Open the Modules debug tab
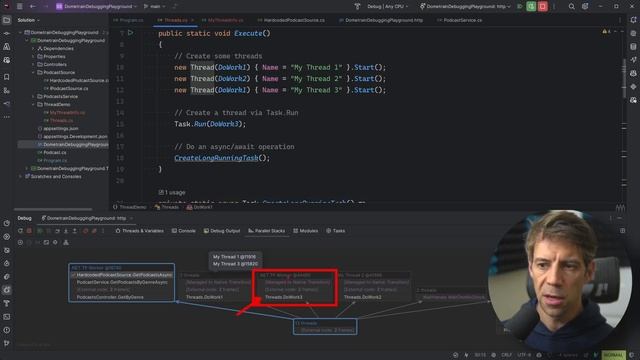Image resolution: width=640 pixels, height=360 pixels. 305,231
